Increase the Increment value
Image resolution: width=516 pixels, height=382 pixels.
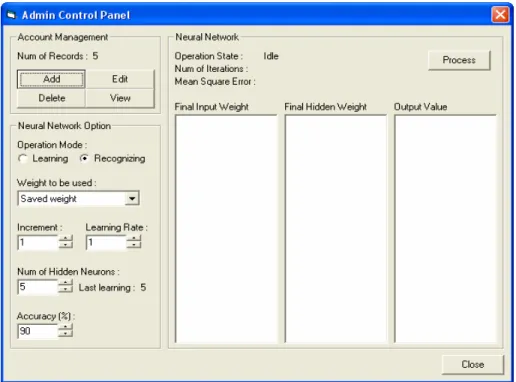click(x=66, y=239)
